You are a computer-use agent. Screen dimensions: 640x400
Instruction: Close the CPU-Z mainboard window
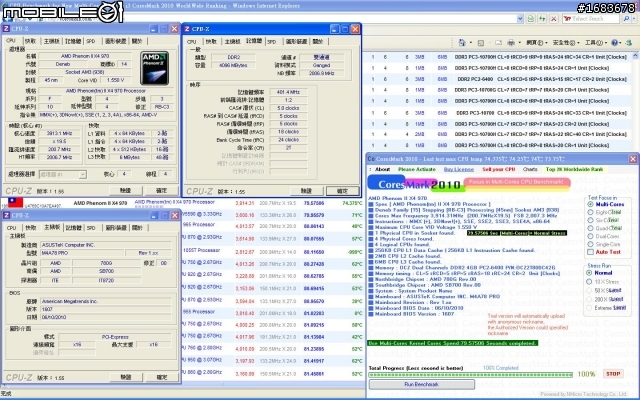pos(175,215)
